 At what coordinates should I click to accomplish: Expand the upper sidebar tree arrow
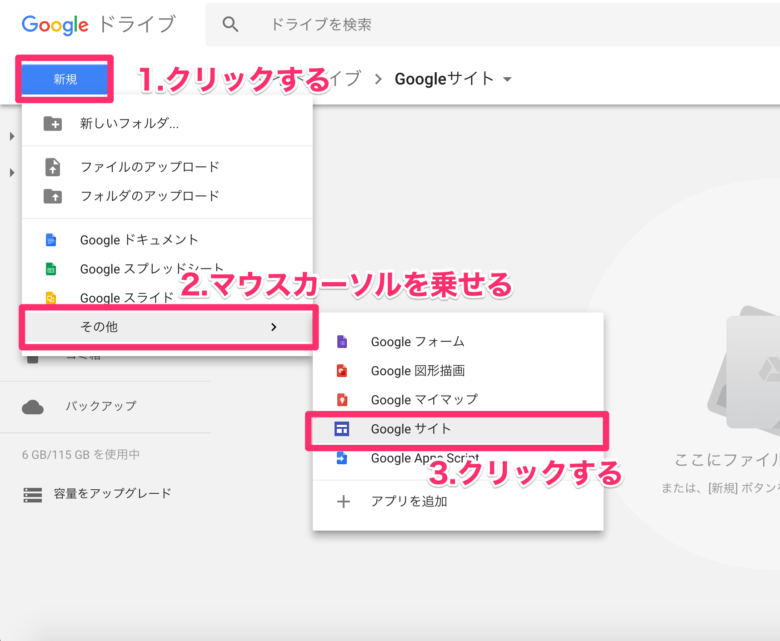12,136
